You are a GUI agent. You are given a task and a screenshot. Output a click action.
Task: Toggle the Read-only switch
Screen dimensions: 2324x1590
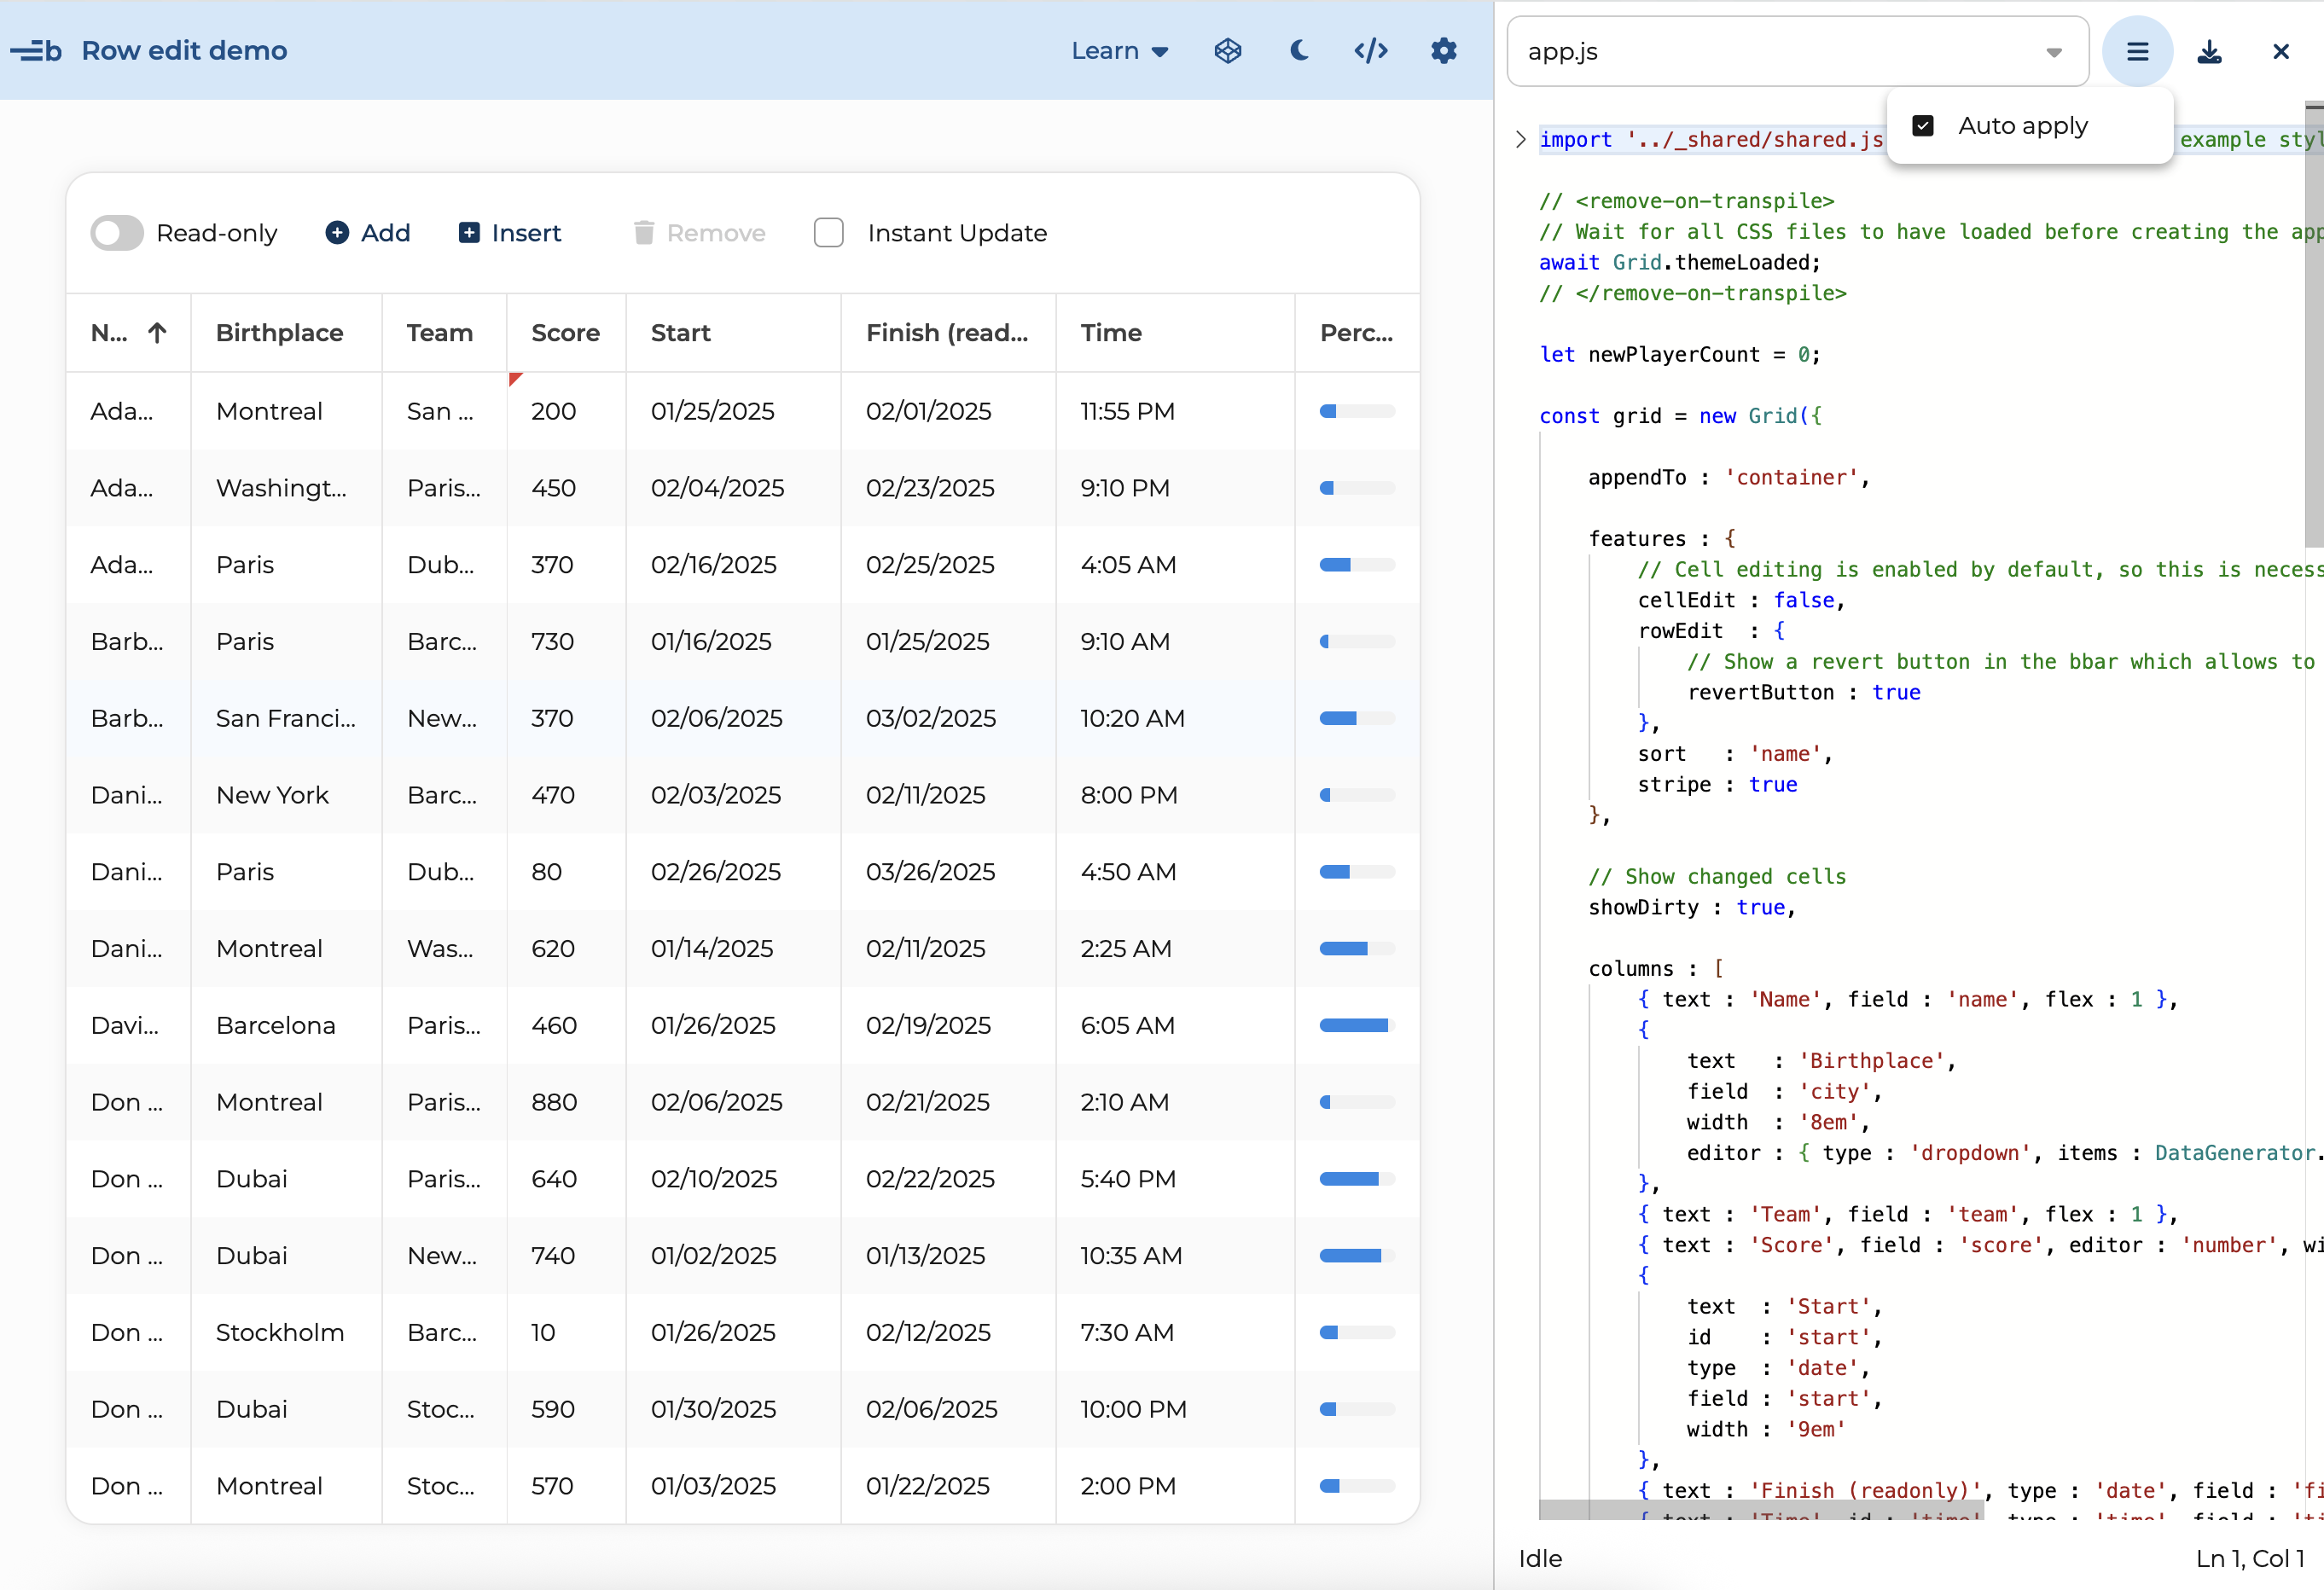(x=117, y=233)
